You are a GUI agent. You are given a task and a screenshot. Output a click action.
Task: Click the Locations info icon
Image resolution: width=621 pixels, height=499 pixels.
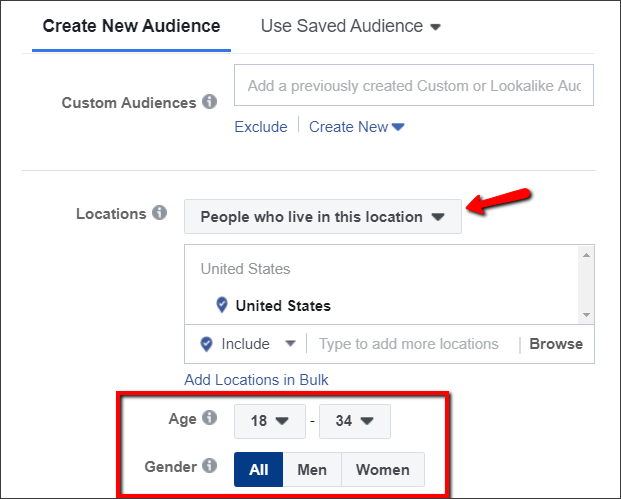click(160, 213)
